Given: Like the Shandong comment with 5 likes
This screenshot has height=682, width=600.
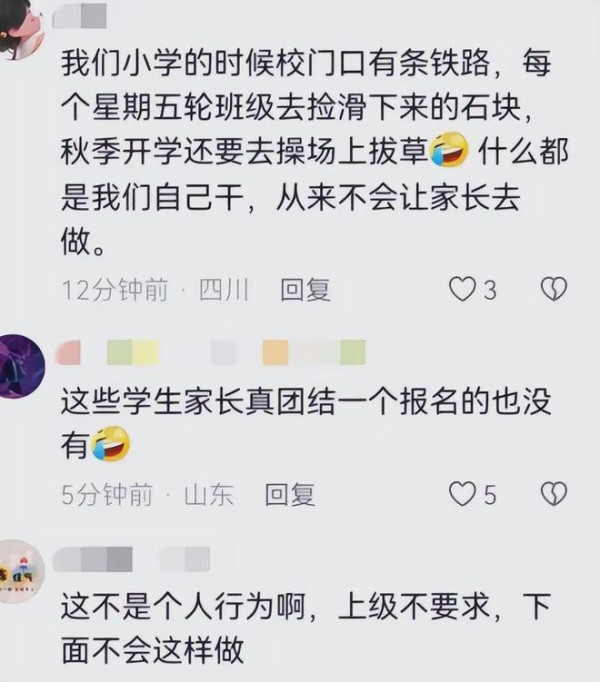Looking at the screenshot, I should (x=462, y=494).
